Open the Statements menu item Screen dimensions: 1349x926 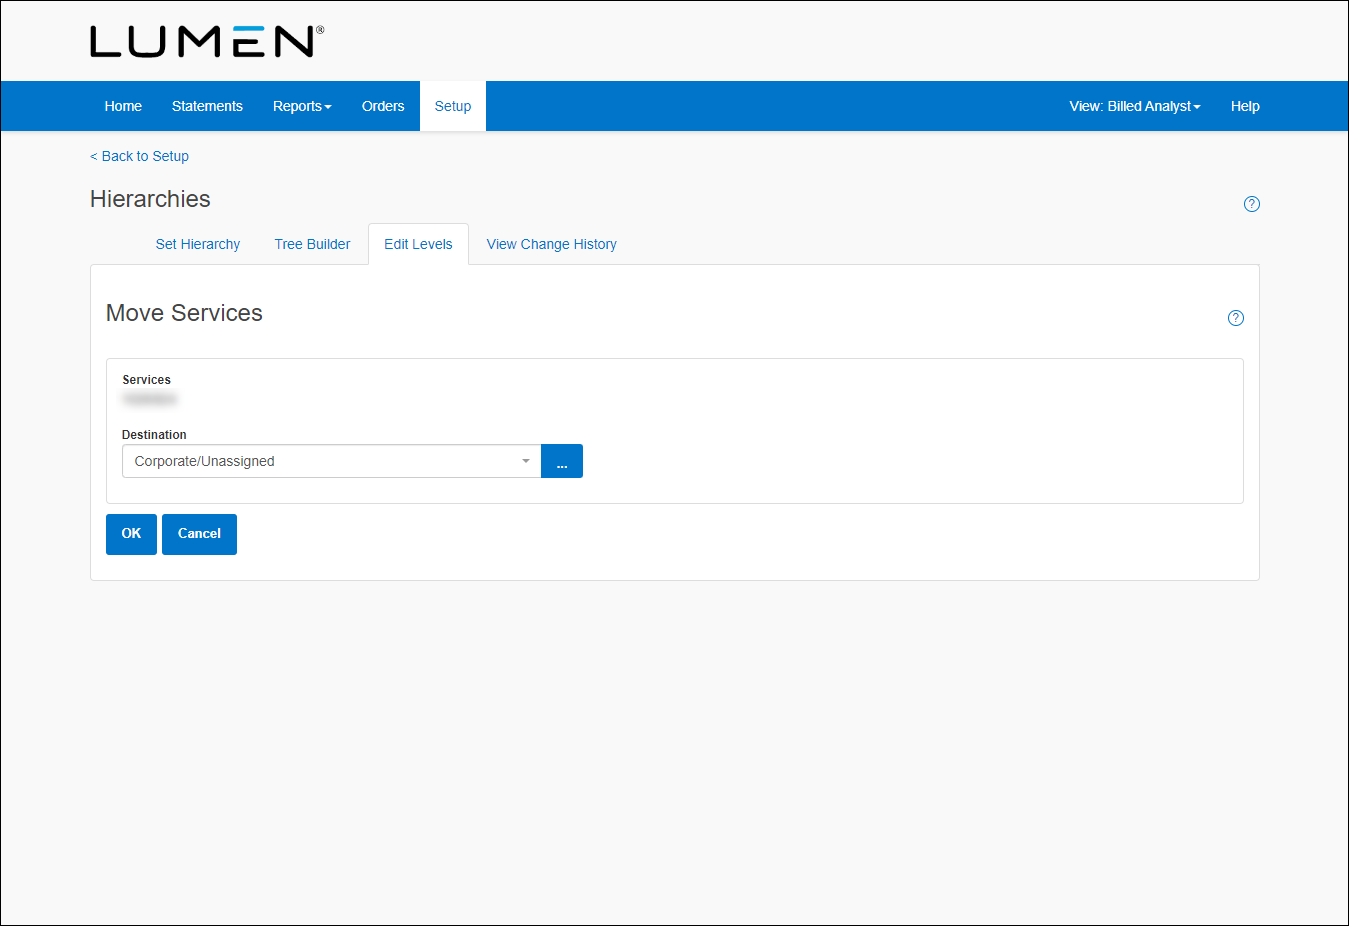[207, 106]
